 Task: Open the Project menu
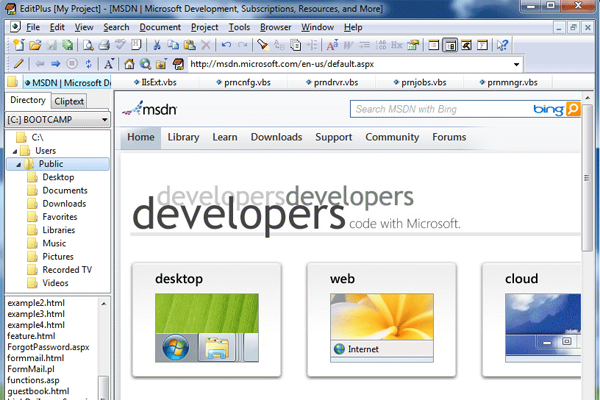tap(205, 27)
